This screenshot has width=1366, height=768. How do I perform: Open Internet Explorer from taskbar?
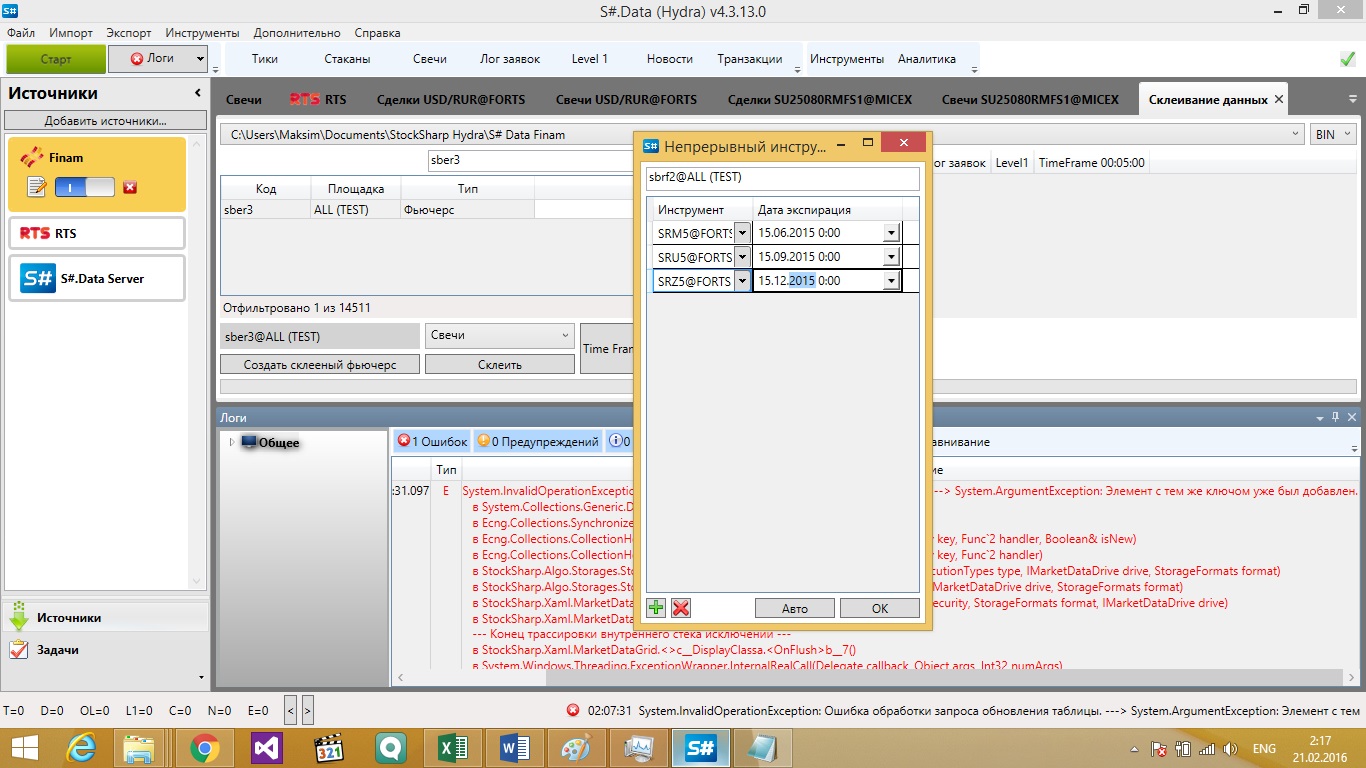(x=81, y=748)
